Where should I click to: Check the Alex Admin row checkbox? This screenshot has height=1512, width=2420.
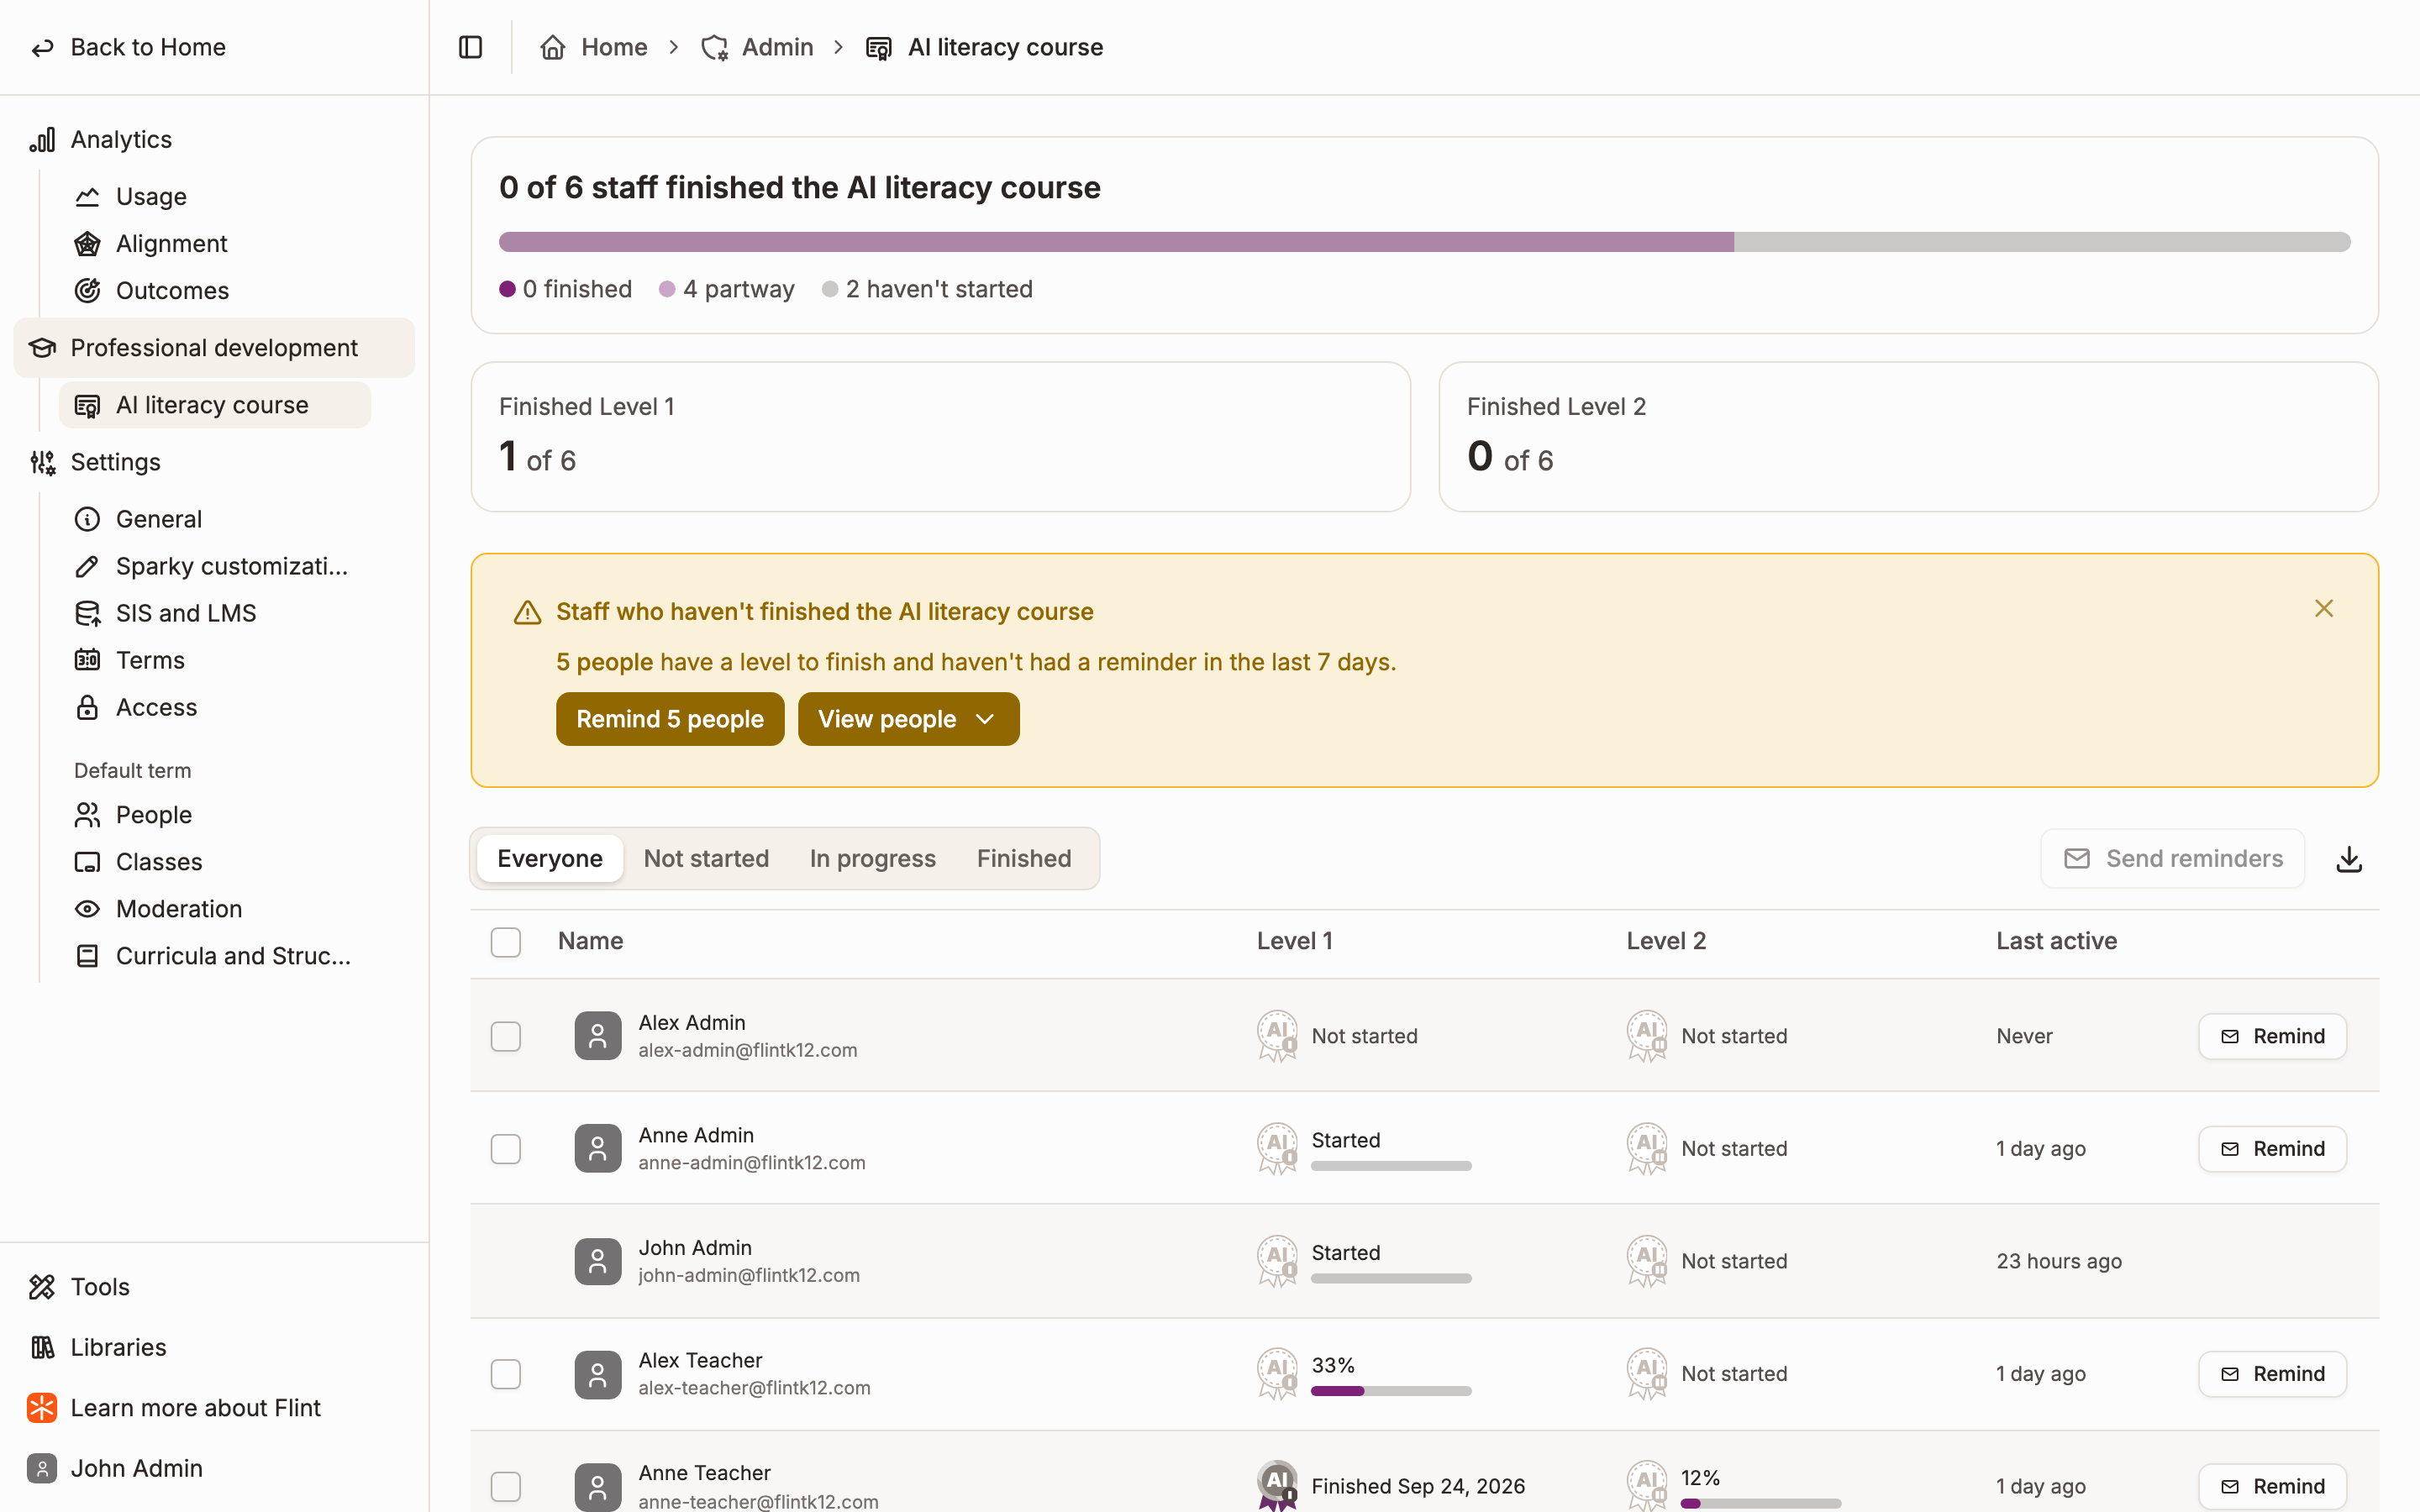[x=506, y=1036]
